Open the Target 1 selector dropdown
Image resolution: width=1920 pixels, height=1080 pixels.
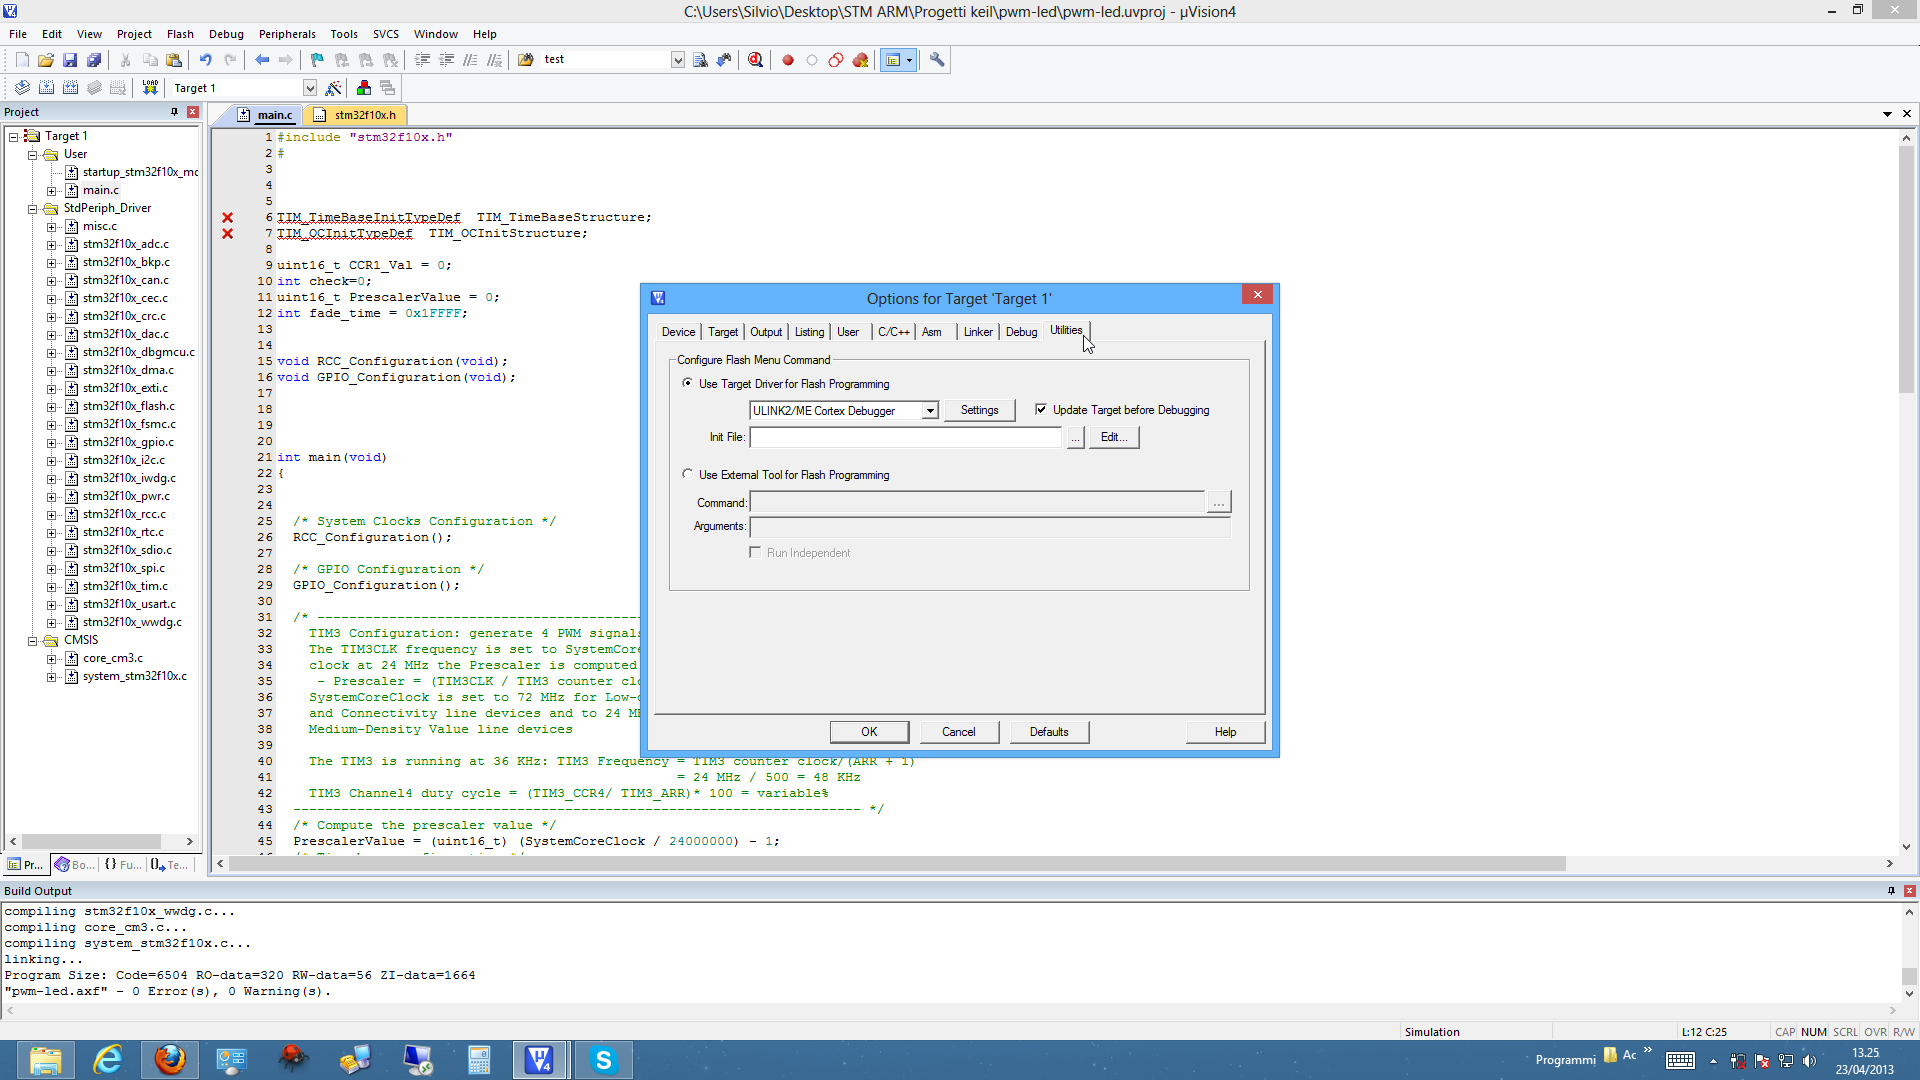coord(309,88)
